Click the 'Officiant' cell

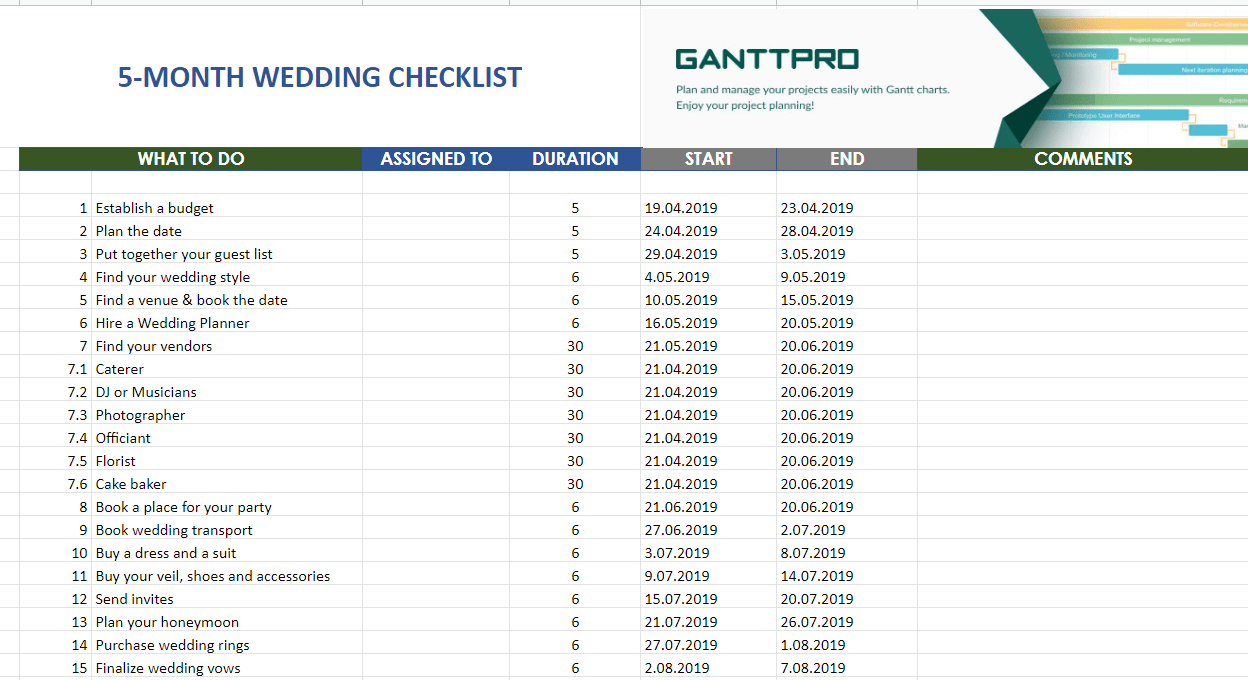pyautogui.click(x=227, y=438)
